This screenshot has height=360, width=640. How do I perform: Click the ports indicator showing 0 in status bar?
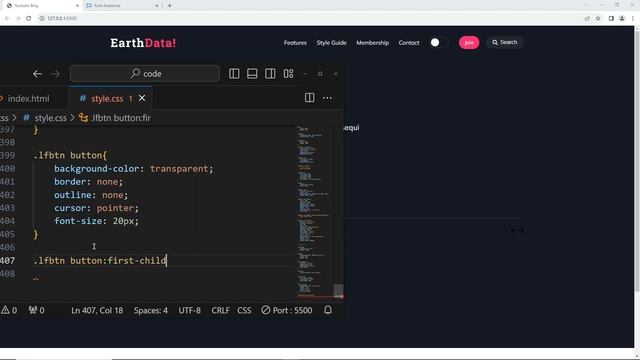click(37, 311)
